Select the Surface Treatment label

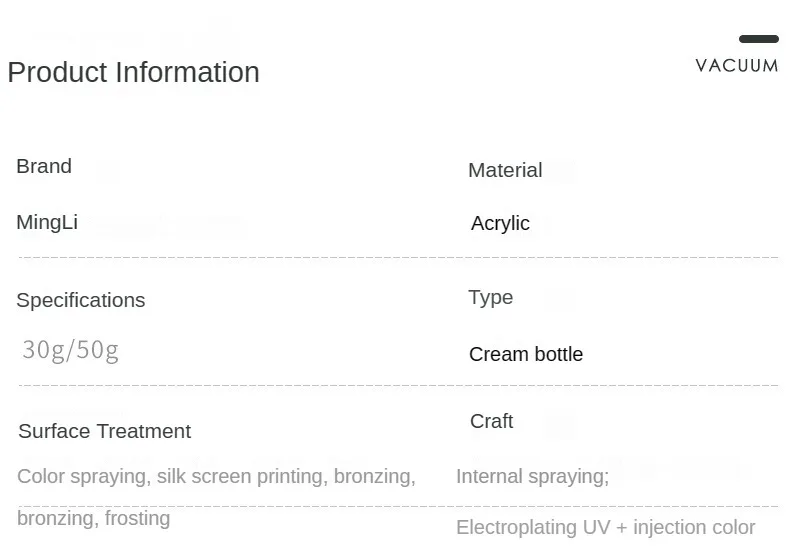coord(105,431)
